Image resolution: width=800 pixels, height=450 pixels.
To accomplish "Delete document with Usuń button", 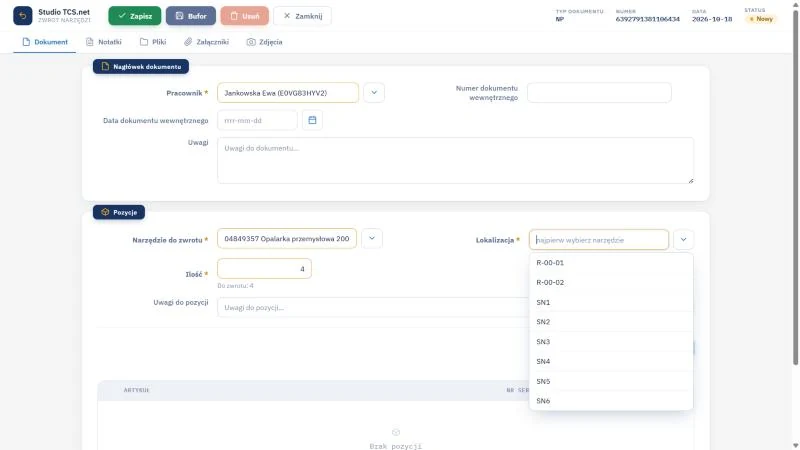I will pos(244,16).
